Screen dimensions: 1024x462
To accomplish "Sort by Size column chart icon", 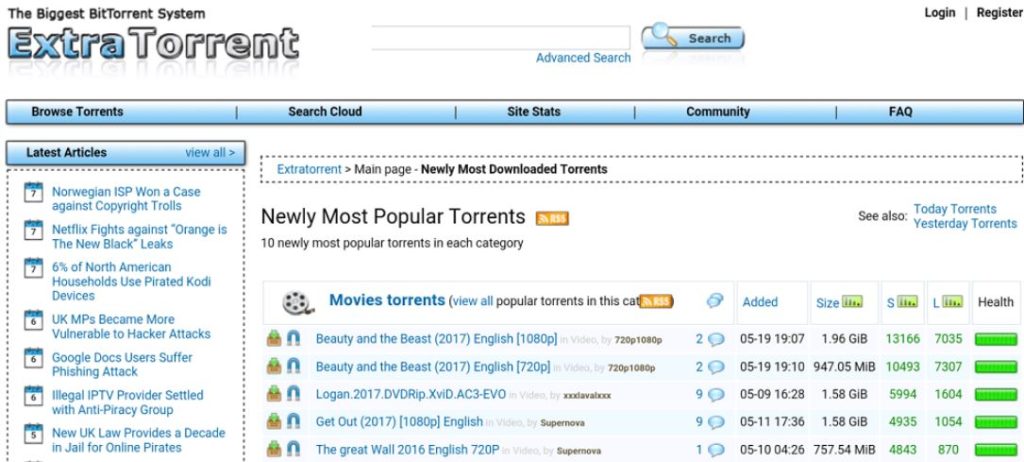I will [x=852, y=302].
